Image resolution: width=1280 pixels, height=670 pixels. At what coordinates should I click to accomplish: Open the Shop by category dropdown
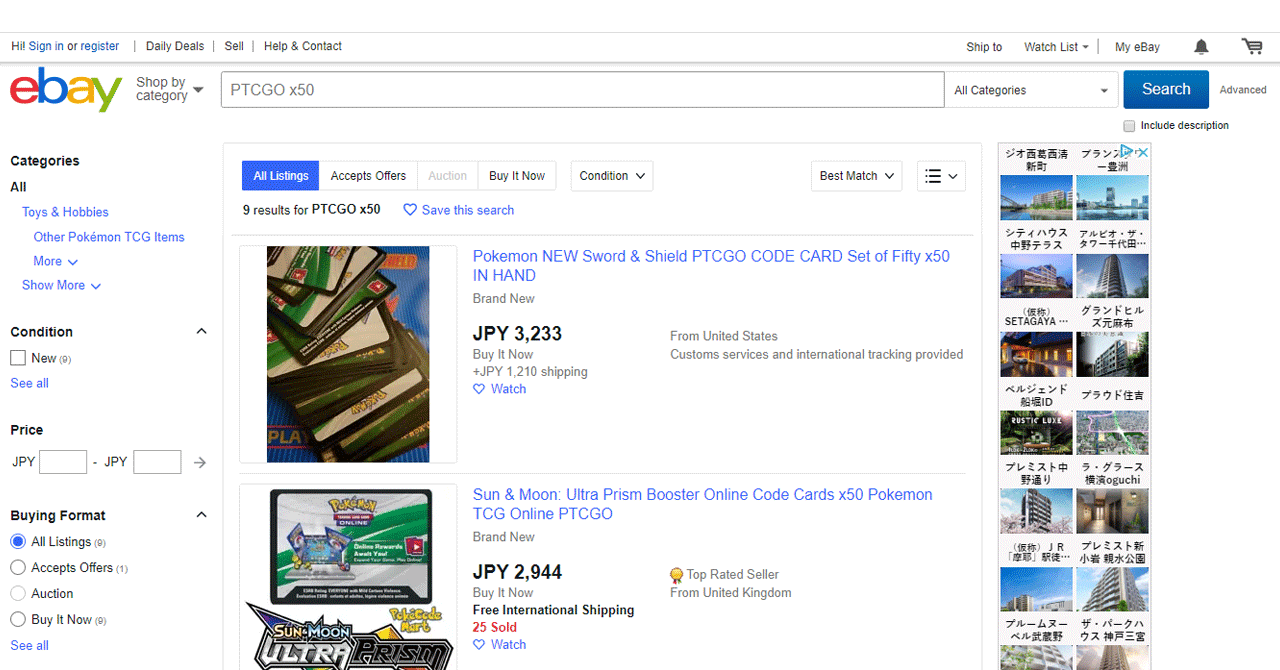169,89
